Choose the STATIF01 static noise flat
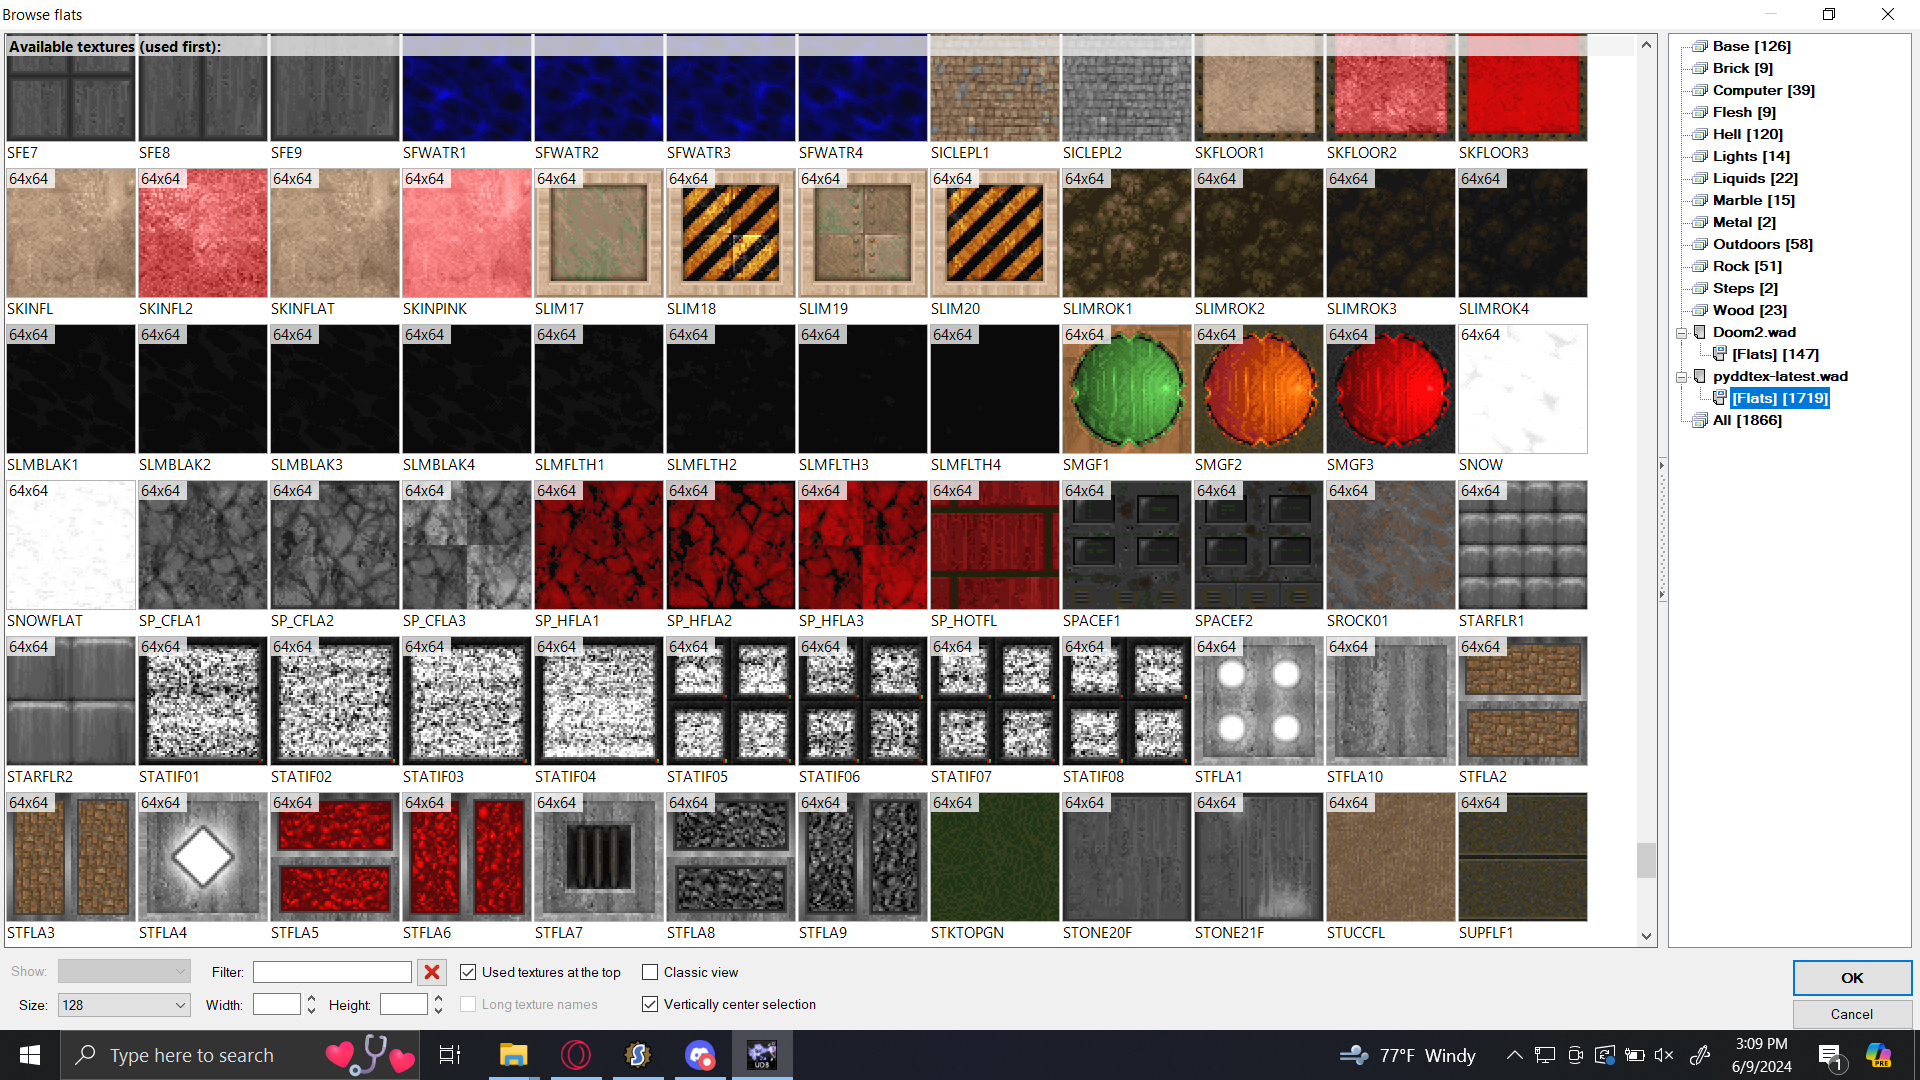1920x1080 pixels. 202,701
